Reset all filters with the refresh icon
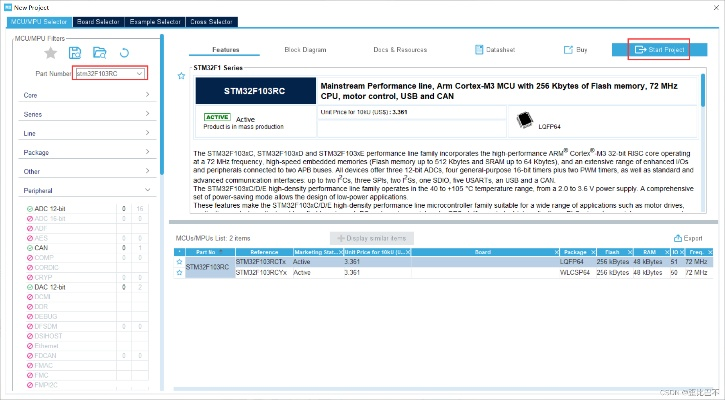 (x=124, y=52)
